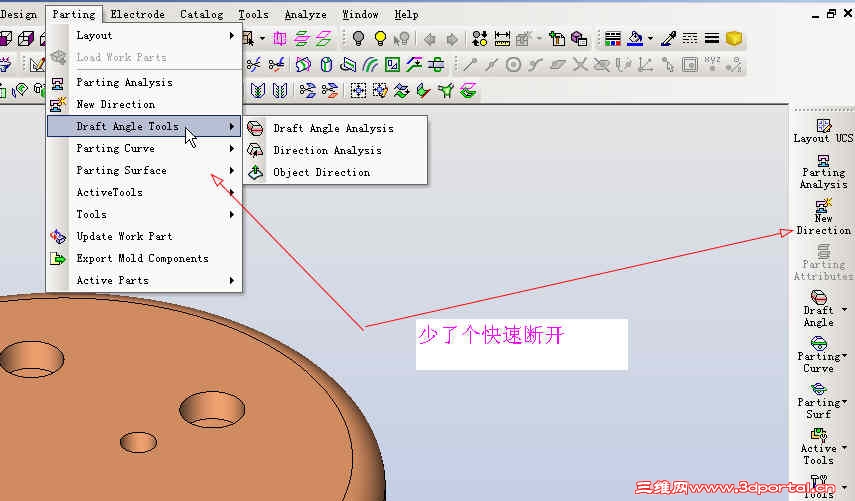Screen dimensions: 855x501
Task: Click the thick line weight icon
Action: pos(712,38)
